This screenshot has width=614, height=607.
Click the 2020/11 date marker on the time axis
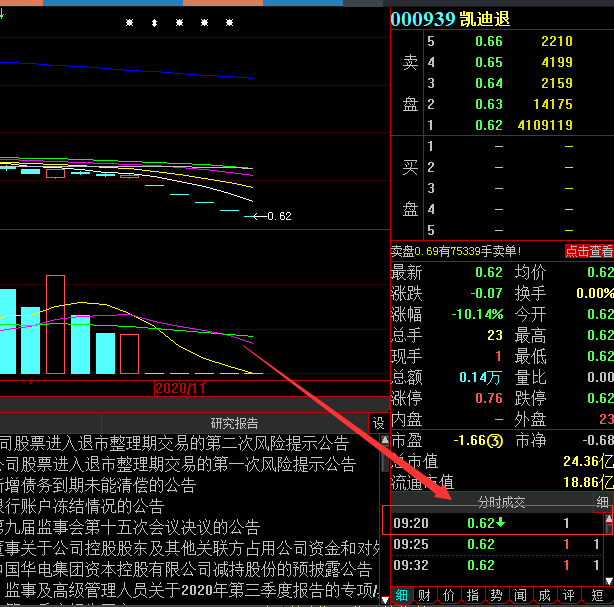[x=180, y=387]
